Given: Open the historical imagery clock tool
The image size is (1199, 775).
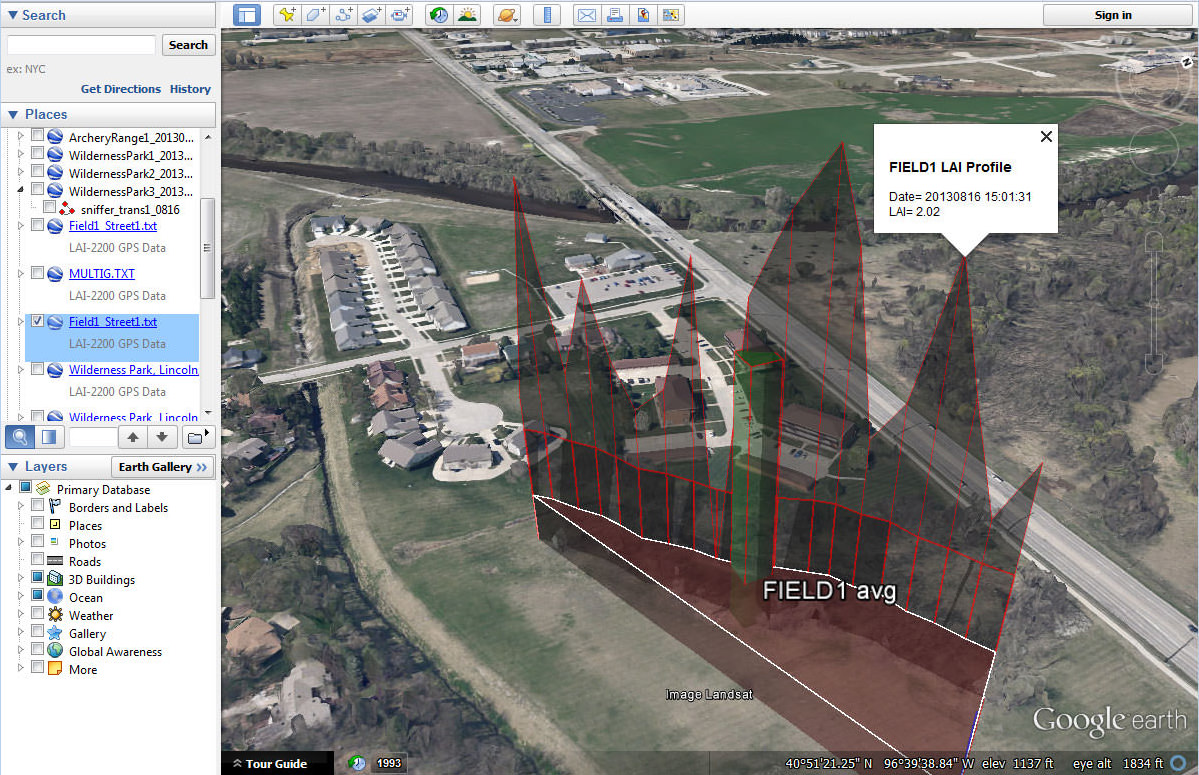Looking at the screenshot, I should 438,15.
